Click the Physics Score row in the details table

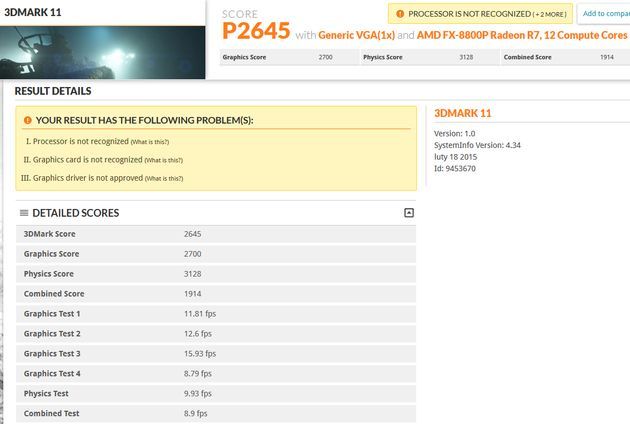pos(216,274)
